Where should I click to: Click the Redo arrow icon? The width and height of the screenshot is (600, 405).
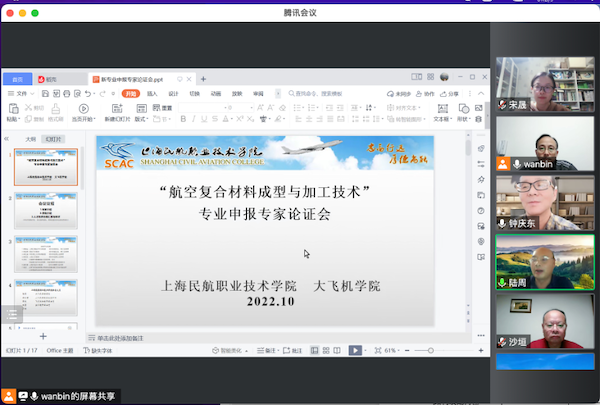pyautogui.click(x=102, y=93)
